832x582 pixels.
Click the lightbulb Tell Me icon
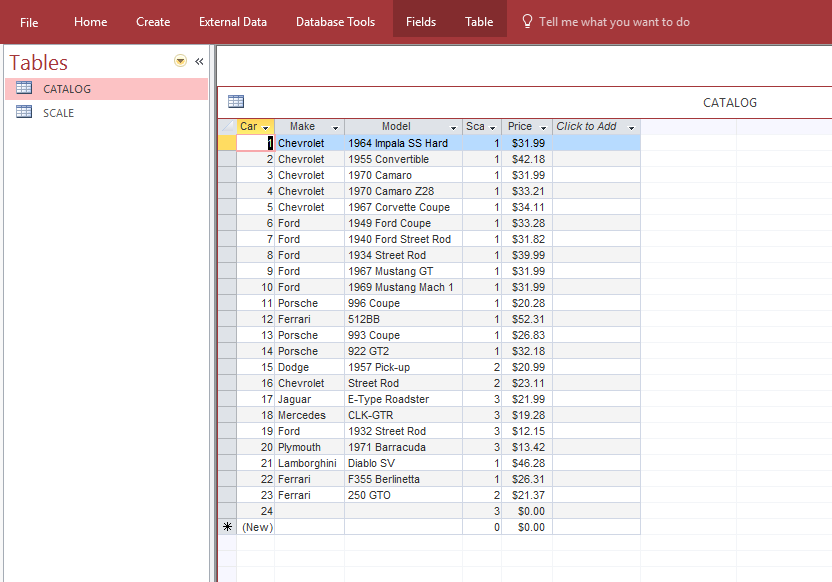pyautogui.click(x=527, y=21)
